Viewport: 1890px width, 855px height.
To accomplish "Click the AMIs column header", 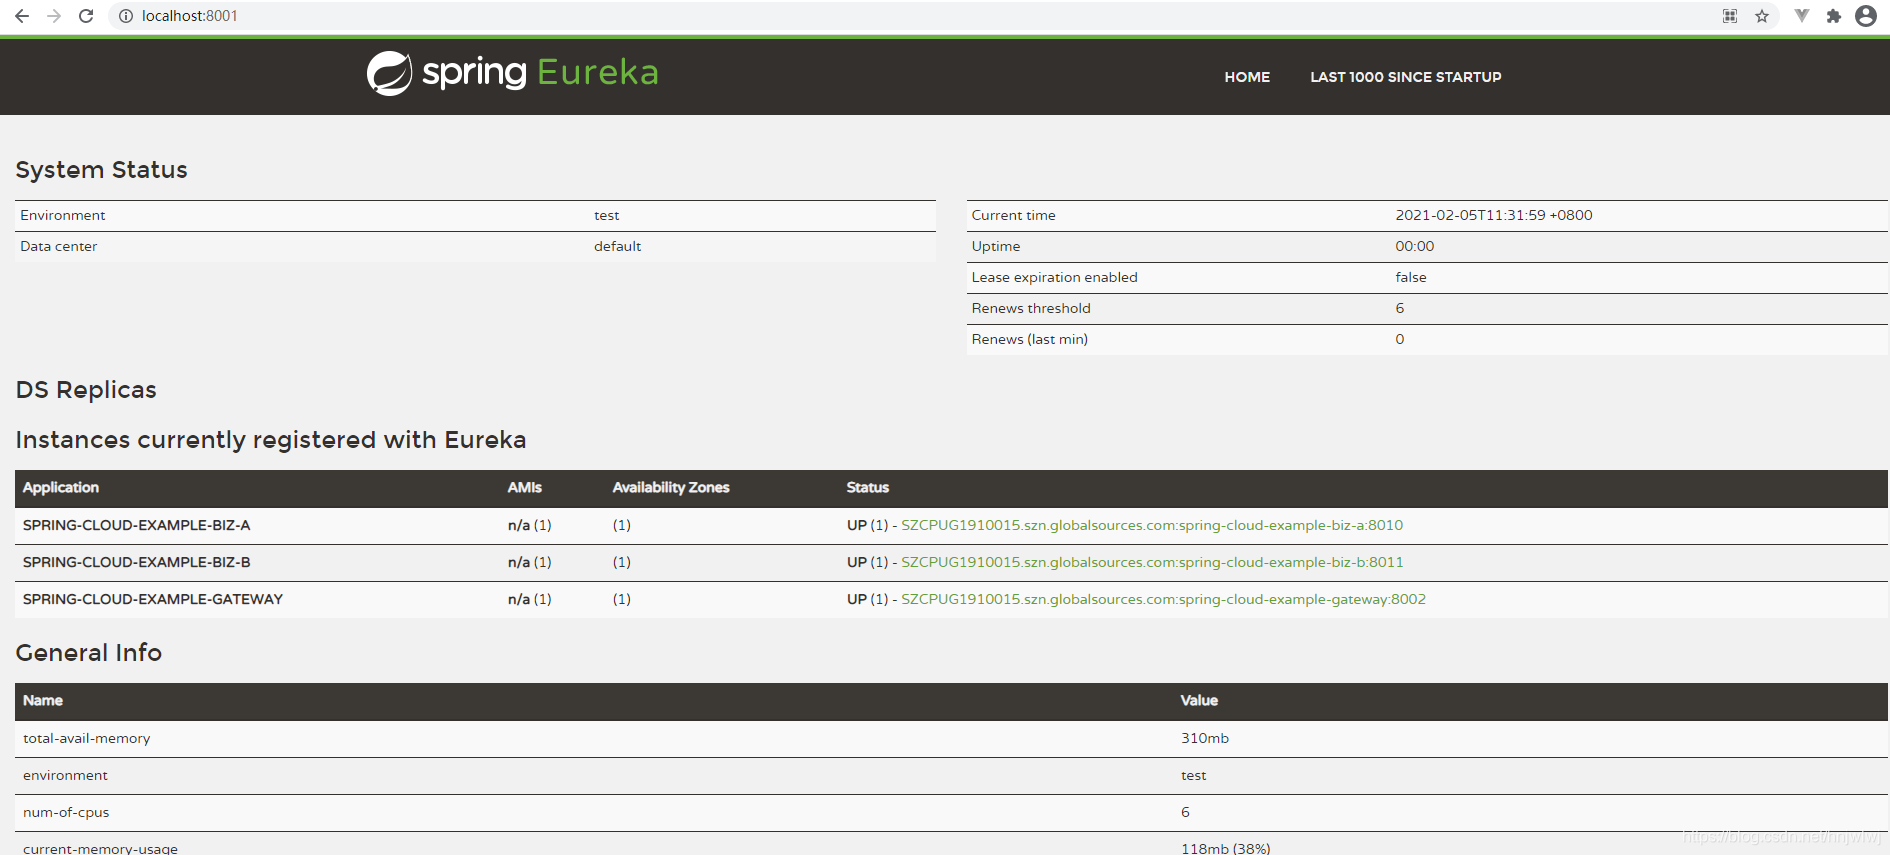I will point(524,487).
